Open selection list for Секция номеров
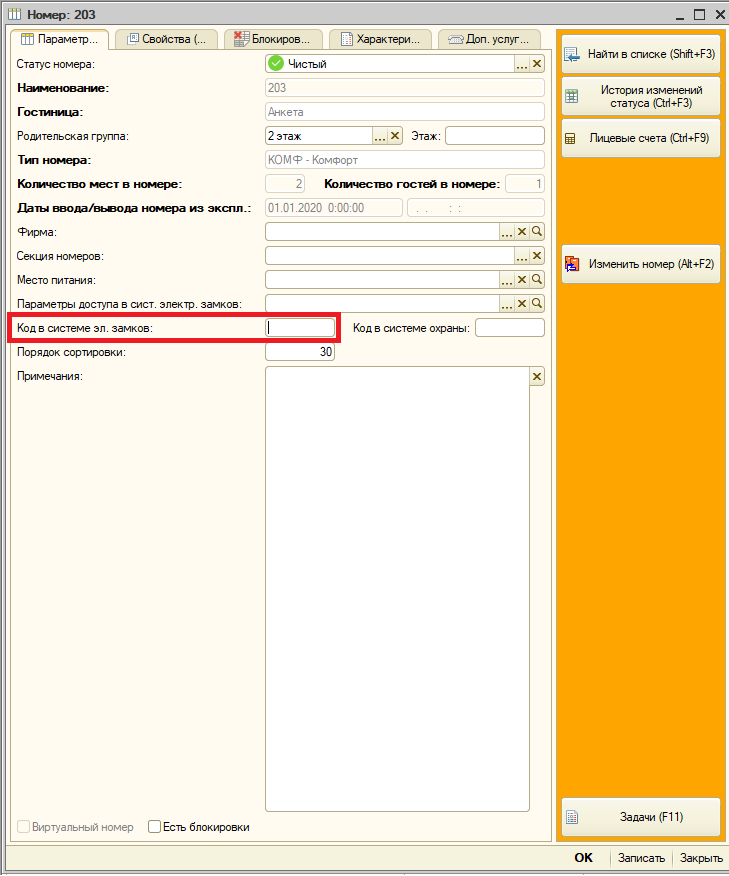 522,256
